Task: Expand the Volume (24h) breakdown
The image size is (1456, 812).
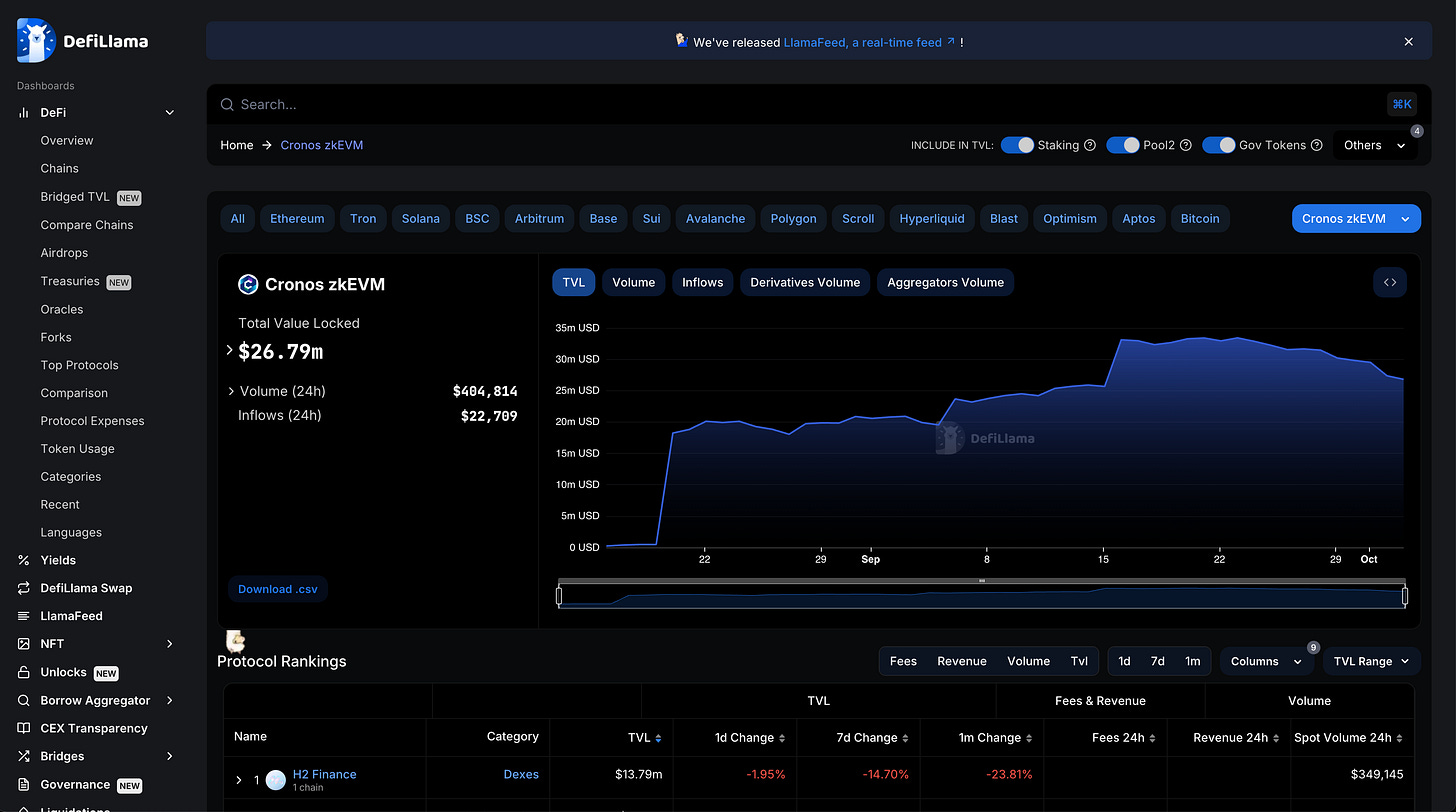Action: (x=231, y=391)
